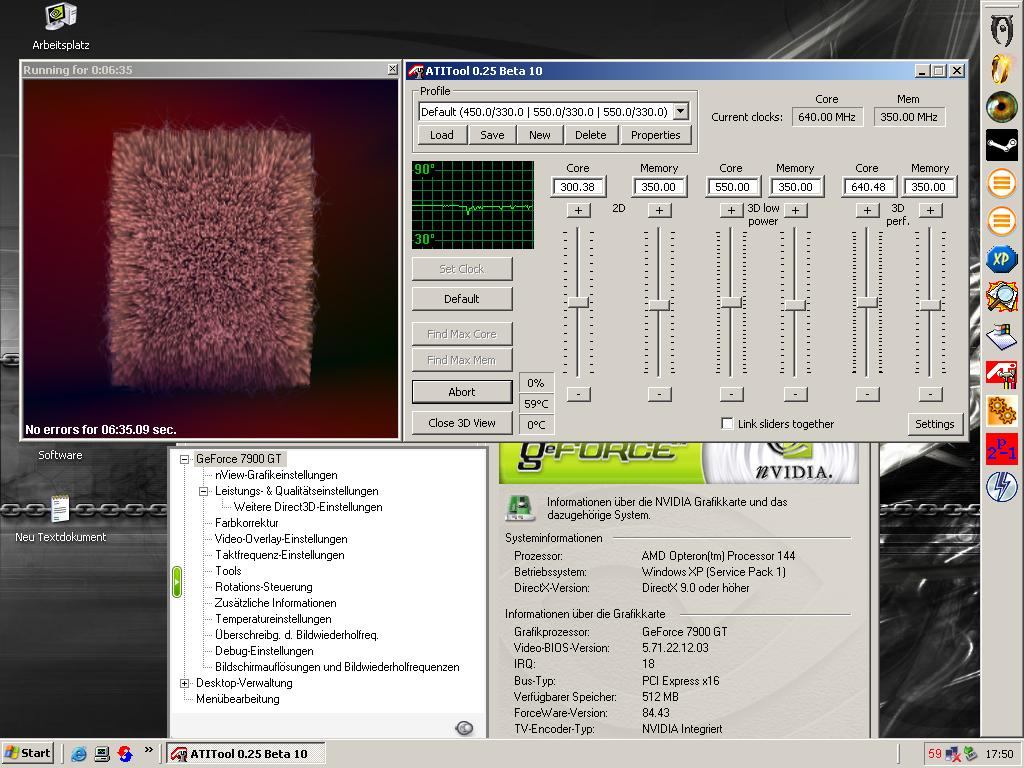Open profile Properties button

[656, 135]
